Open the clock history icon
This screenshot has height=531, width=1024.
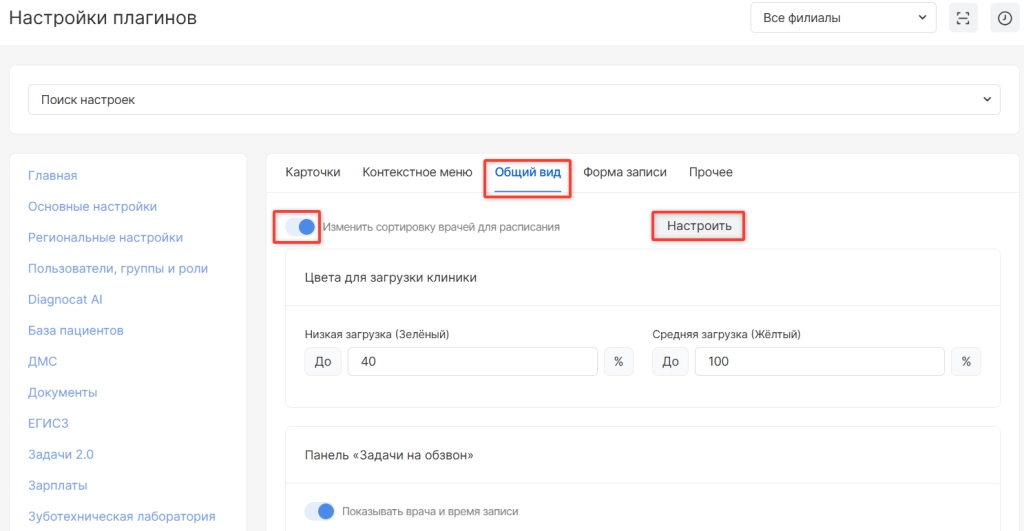click(1004, 18)
